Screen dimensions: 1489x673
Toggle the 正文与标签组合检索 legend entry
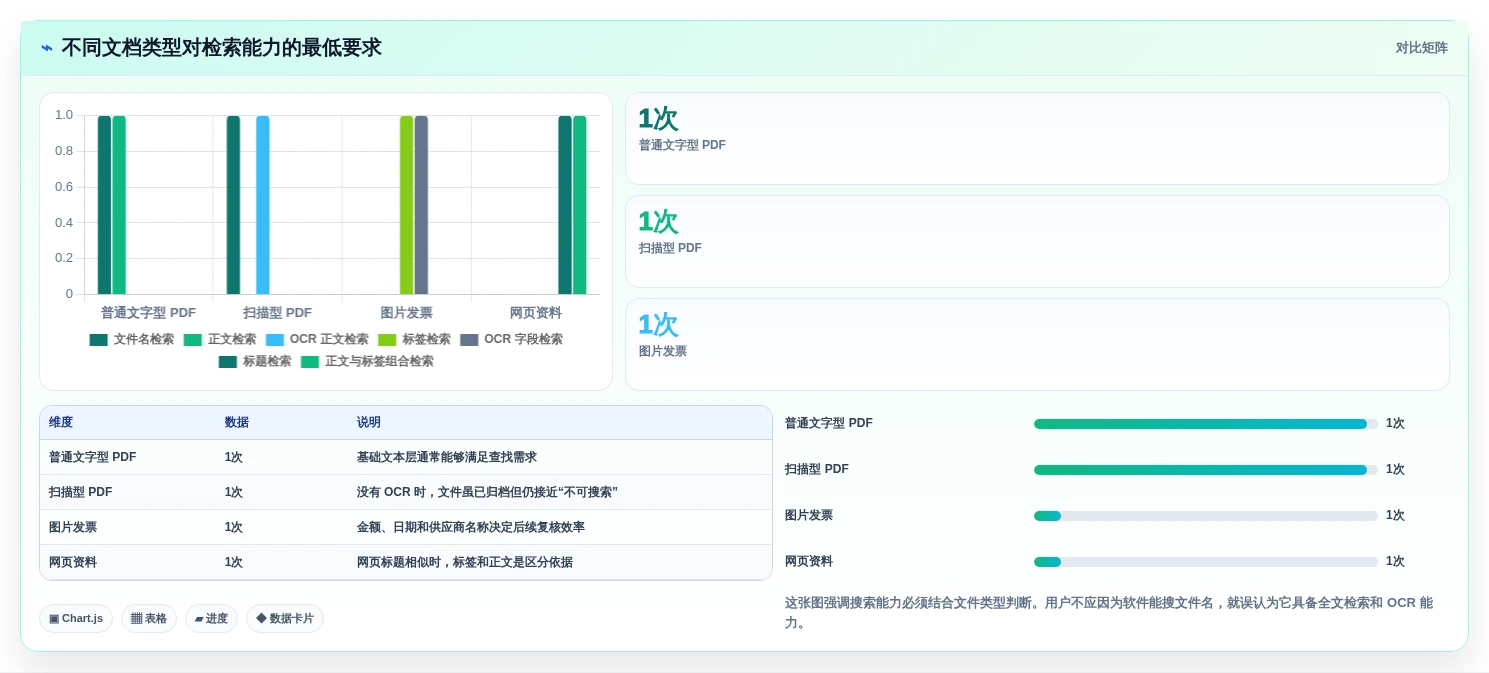click(x=367, y=361)
